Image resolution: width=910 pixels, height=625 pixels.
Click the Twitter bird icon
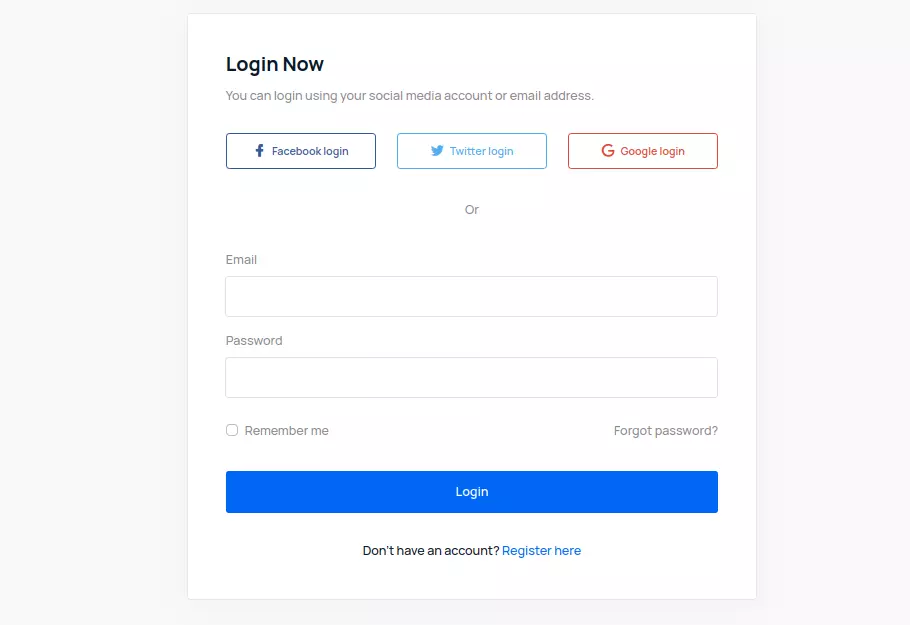(x=437, y=151)
